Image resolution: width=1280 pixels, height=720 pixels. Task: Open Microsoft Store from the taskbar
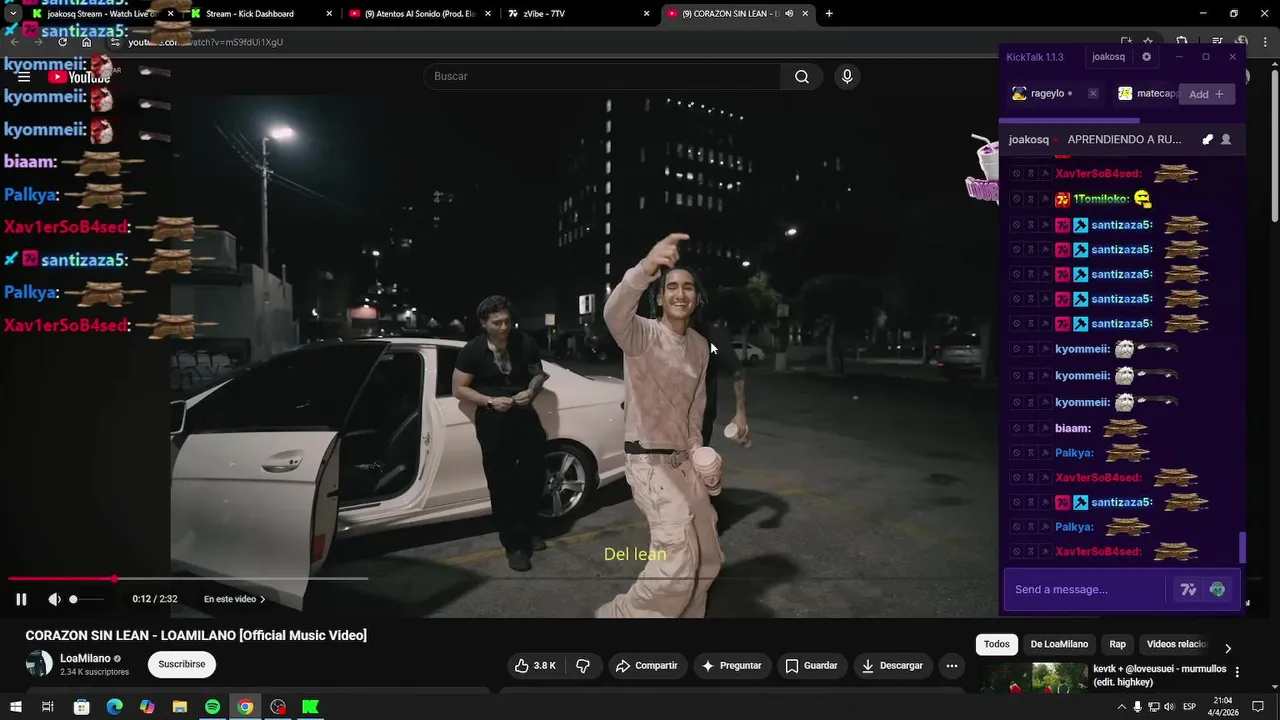point(82,707)
